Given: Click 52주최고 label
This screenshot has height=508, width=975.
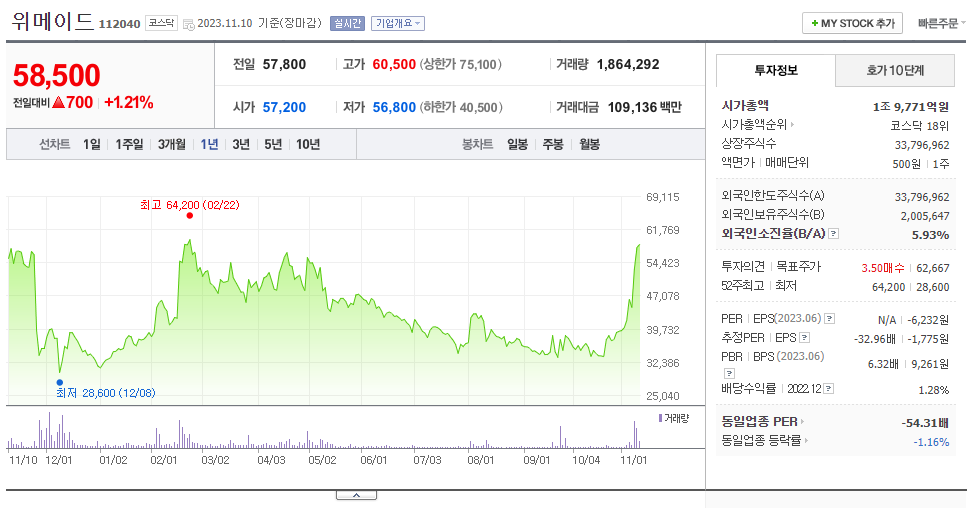Looking at the screenshot, I should [x=742, y=286].
